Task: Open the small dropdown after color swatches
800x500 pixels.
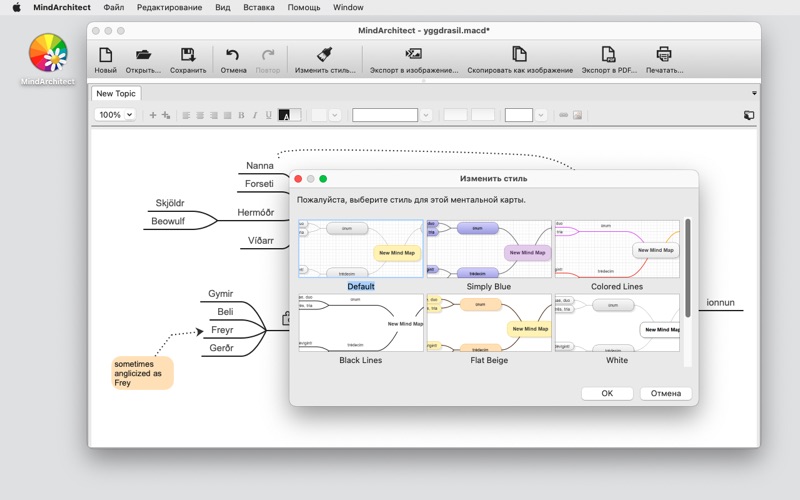Action: click(x=335, y=115)
